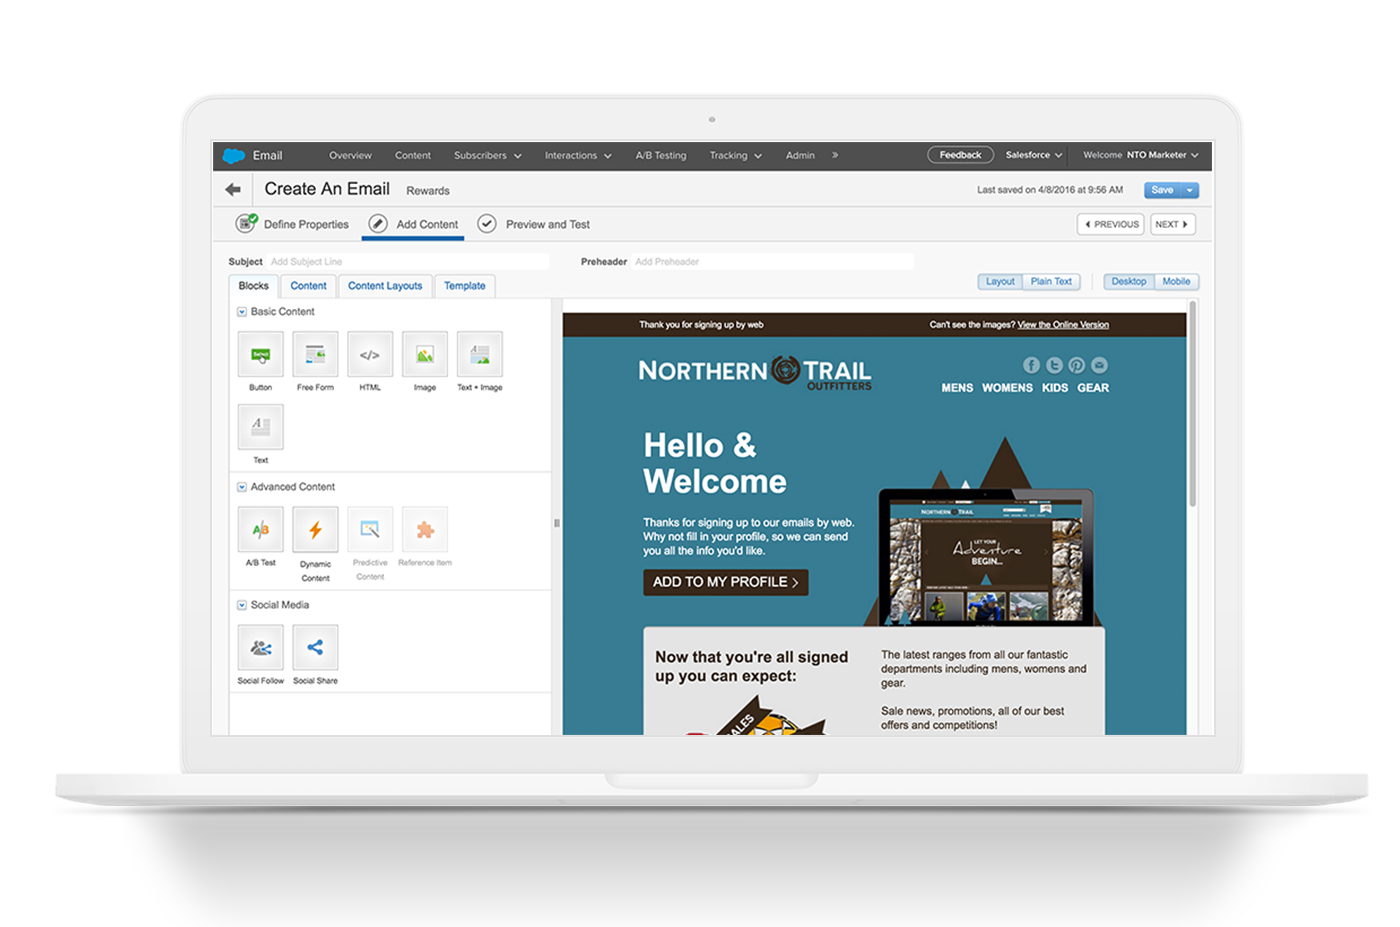Click the Add Content pencil icon

[378, 224]
